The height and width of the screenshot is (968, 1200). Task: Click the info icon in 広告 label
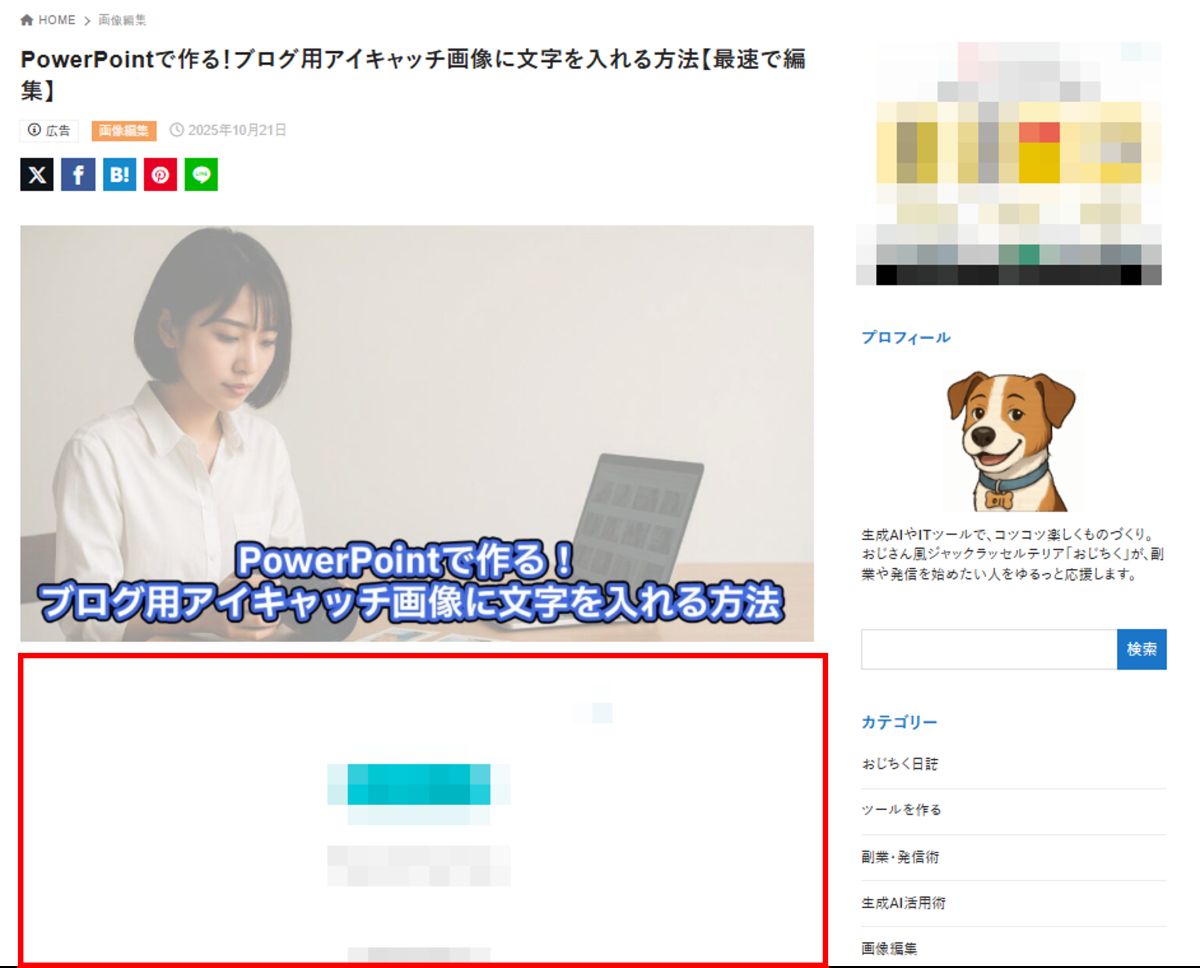(35, 130)
